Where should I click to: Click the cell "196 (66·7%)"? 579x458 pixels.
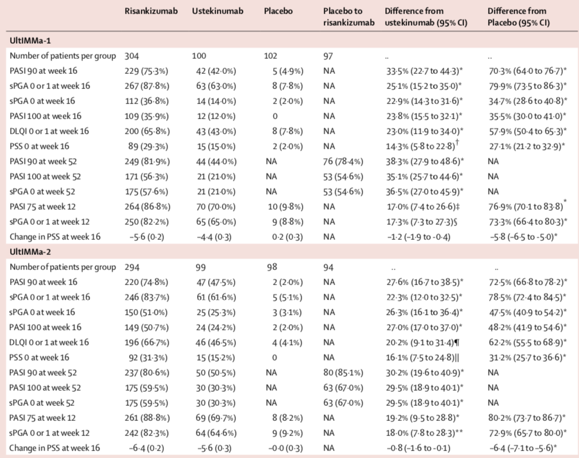[x=147, y=342]
